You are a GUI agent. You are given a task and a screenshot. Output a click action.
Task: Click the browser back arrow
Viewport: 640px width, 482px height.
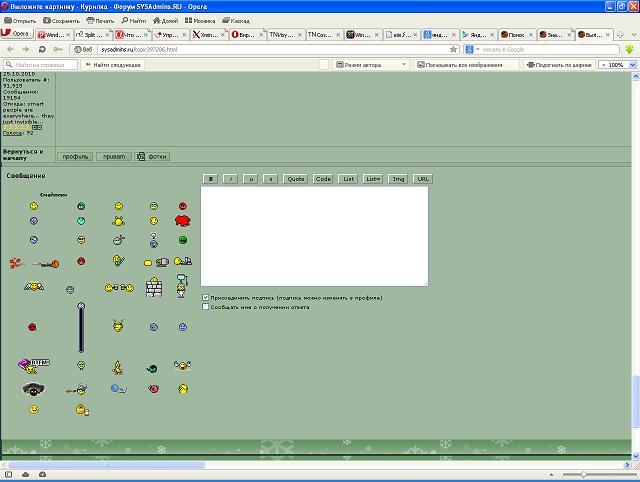10,49
